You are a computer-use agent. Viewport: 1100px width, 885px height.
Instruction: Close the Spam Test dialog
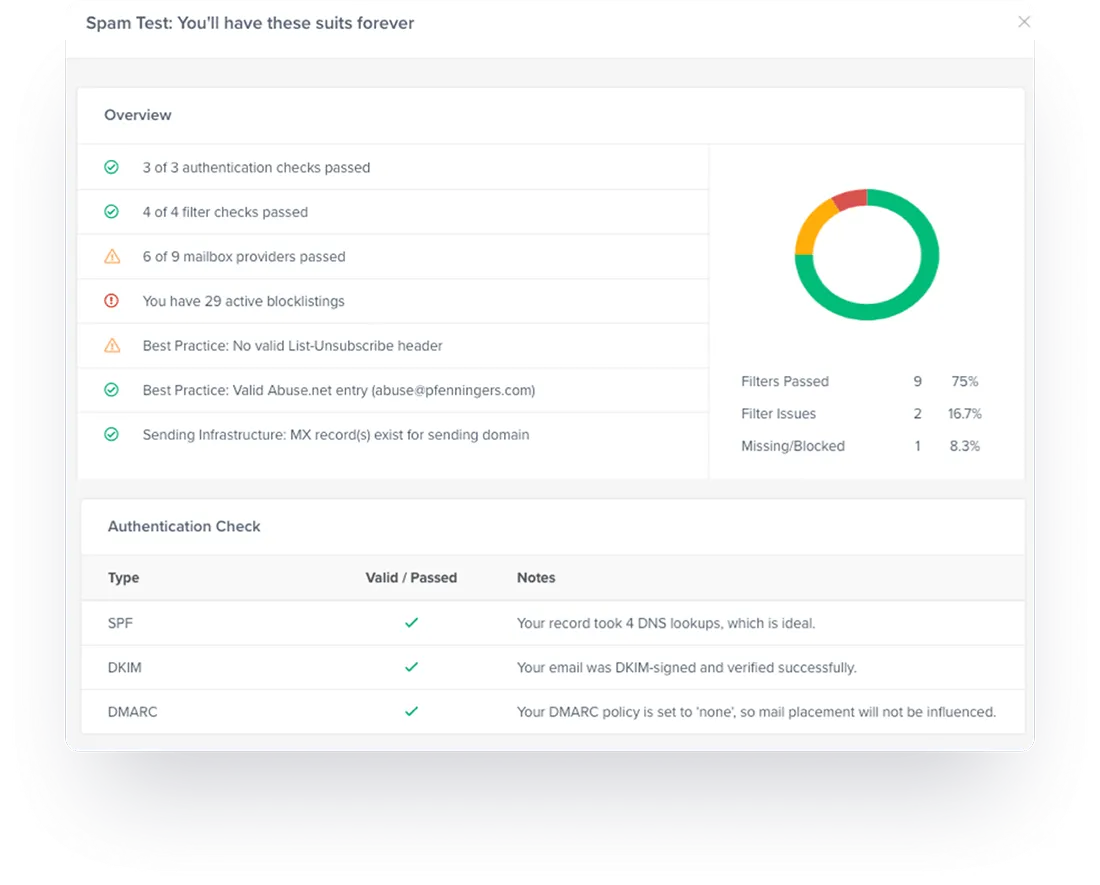click(x=1024, y=22)
